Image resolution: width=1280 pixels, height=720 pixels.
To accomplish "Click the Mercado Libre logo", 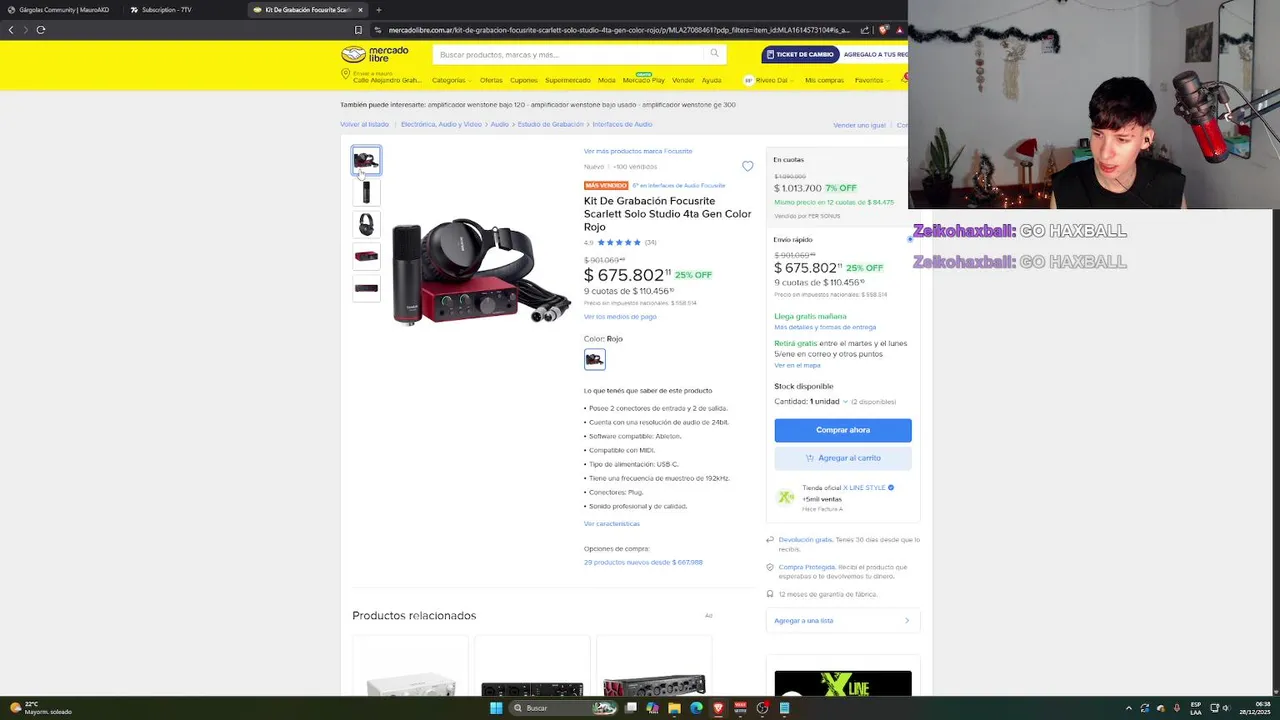I will tap(375, 54).
